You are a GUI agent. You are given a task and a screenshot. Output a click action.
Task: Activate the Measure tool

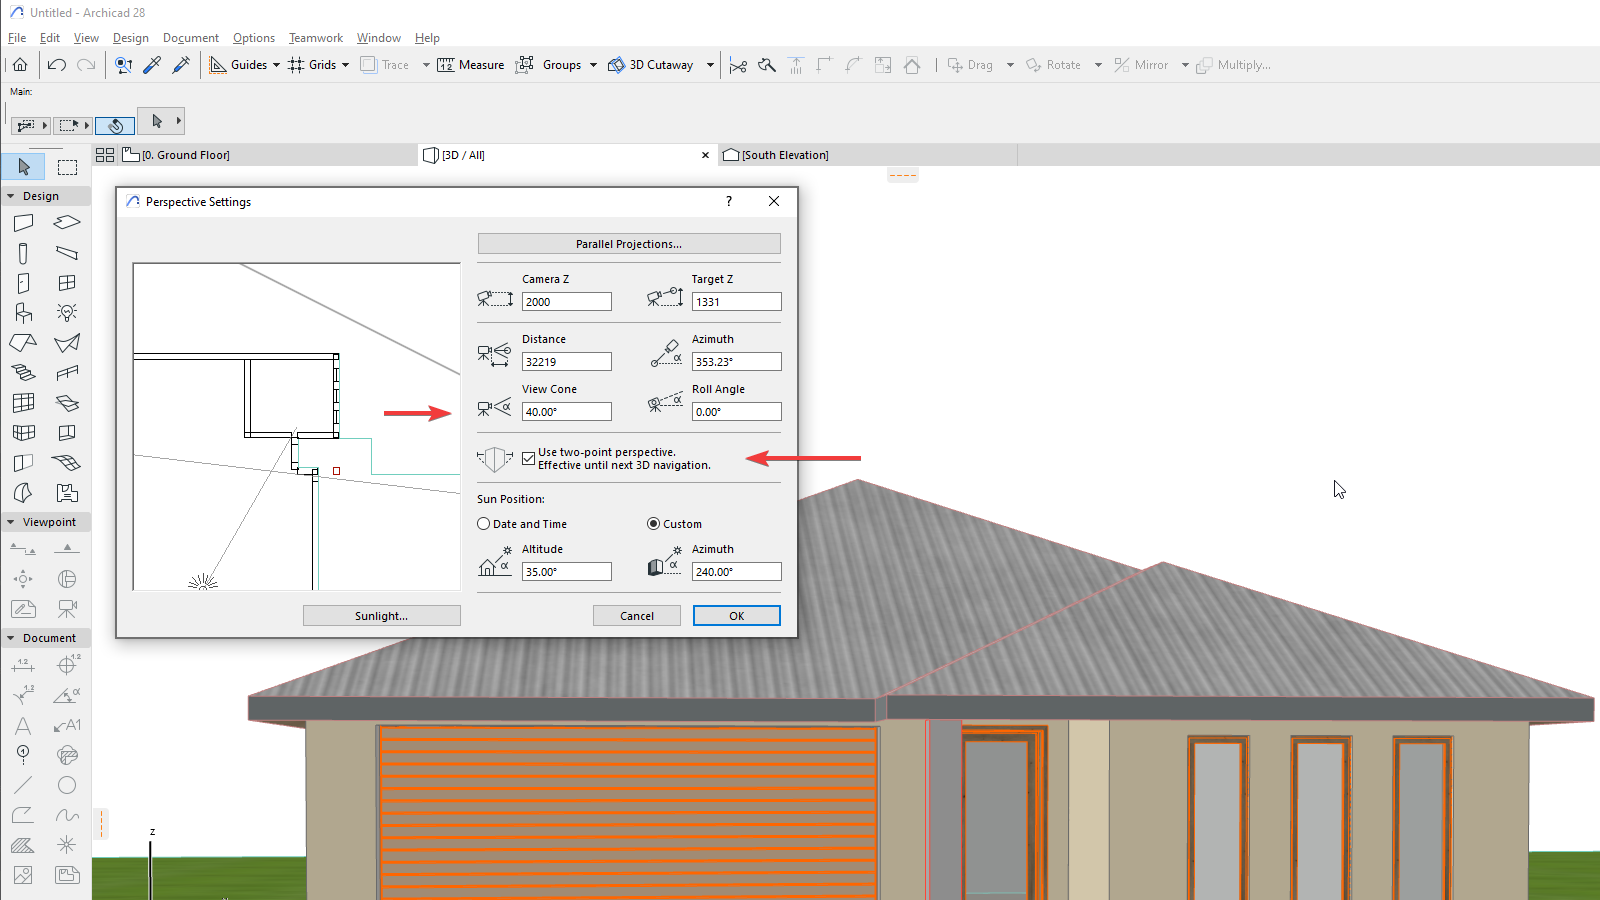[470, 64]
